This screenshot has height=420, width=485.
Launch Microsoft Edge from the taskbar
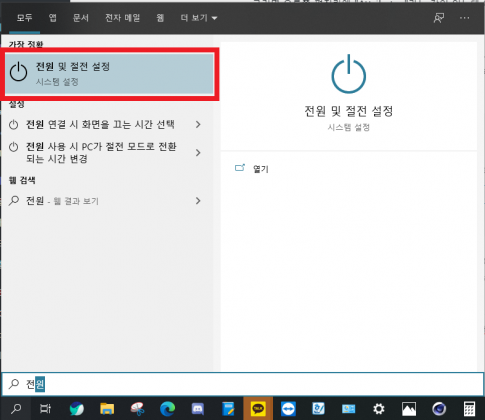click(167, 408)
